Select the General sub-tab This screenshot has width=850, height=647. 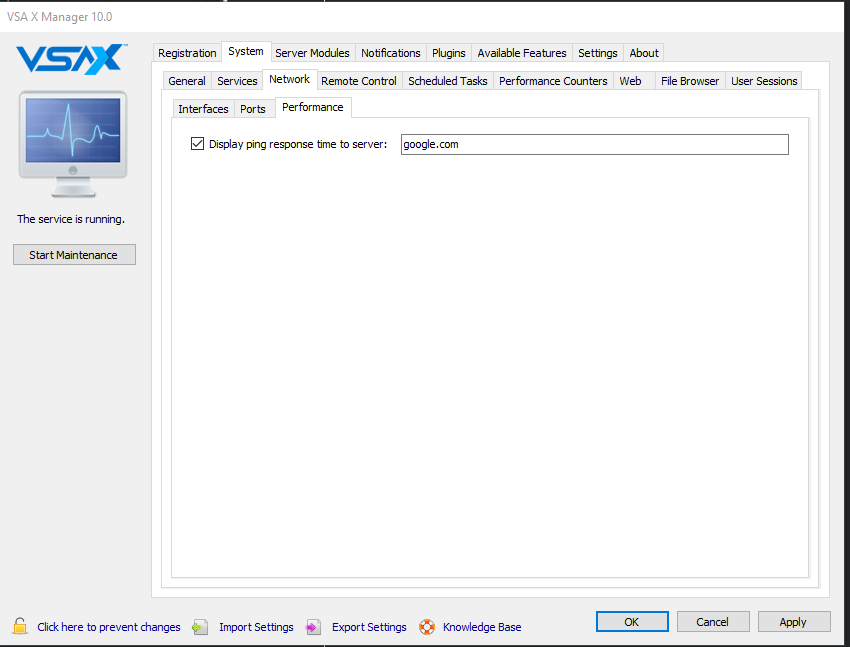click(187, 81)
